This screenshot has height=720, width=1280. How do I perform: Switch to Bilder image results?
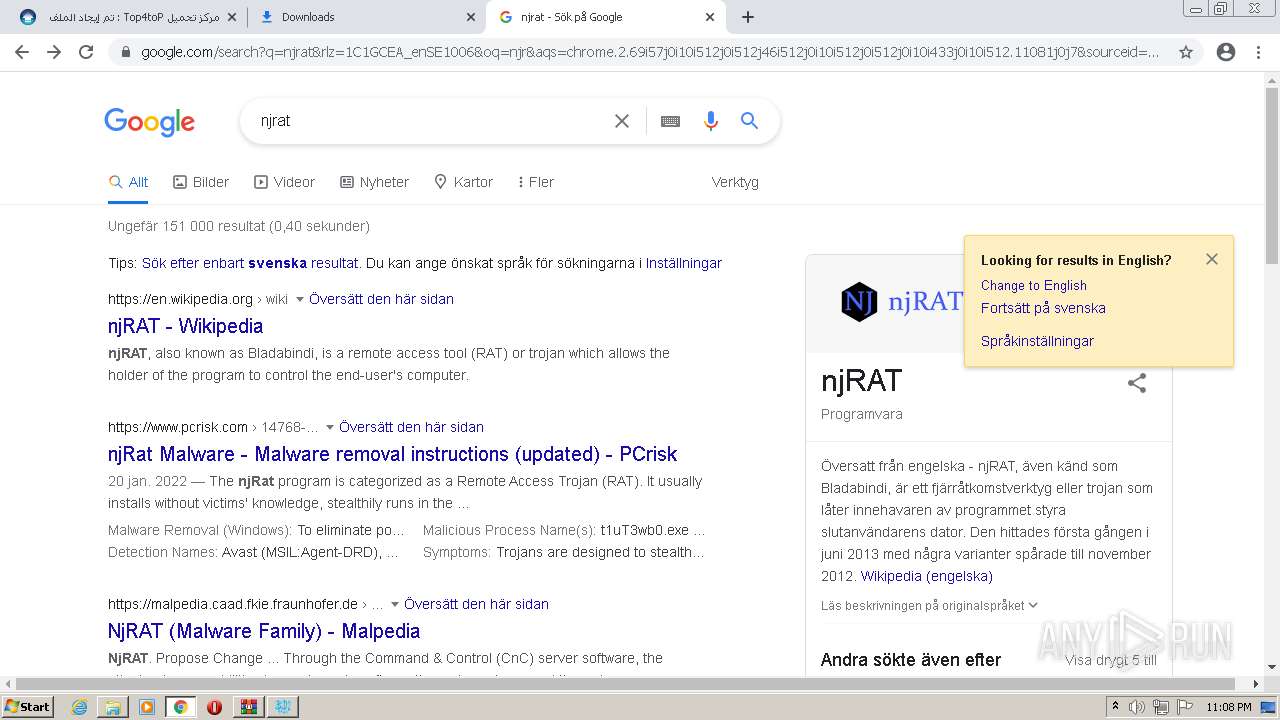201,182
